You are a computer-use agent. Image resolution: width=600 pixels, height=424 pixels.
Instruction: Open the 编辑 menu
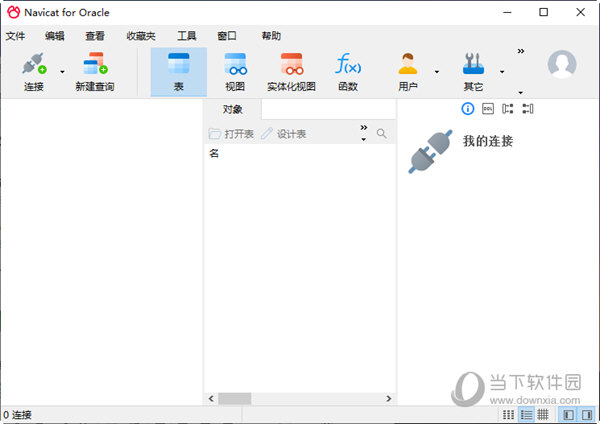(55, 36)
